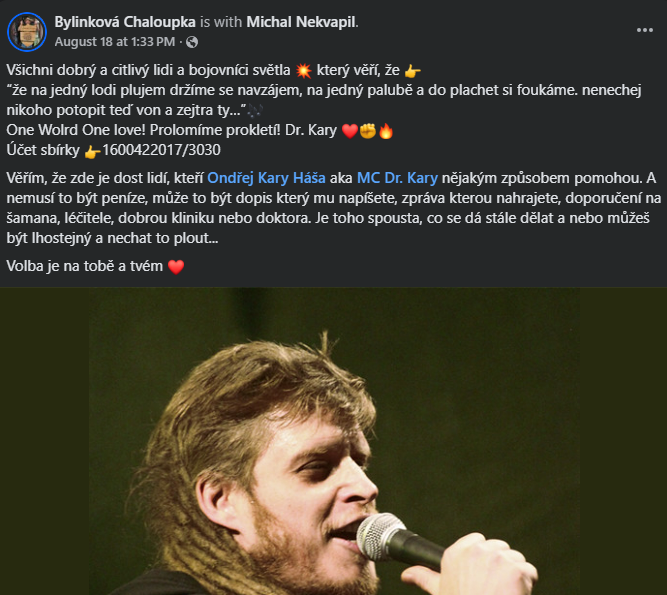Follow the MC Dr. Kary mention link

397,178
